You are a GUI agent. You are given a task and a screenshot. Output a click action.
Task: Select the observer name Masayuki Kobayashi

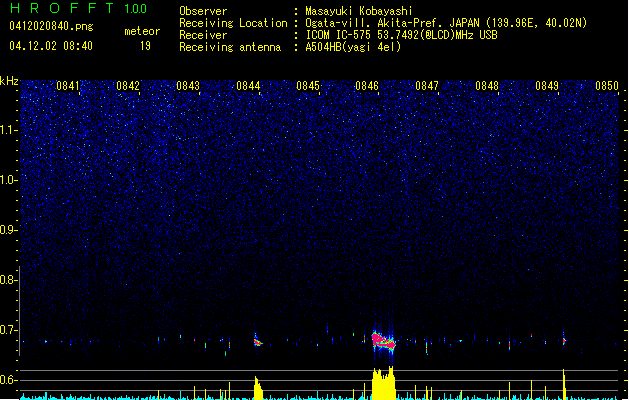[359, 11]
